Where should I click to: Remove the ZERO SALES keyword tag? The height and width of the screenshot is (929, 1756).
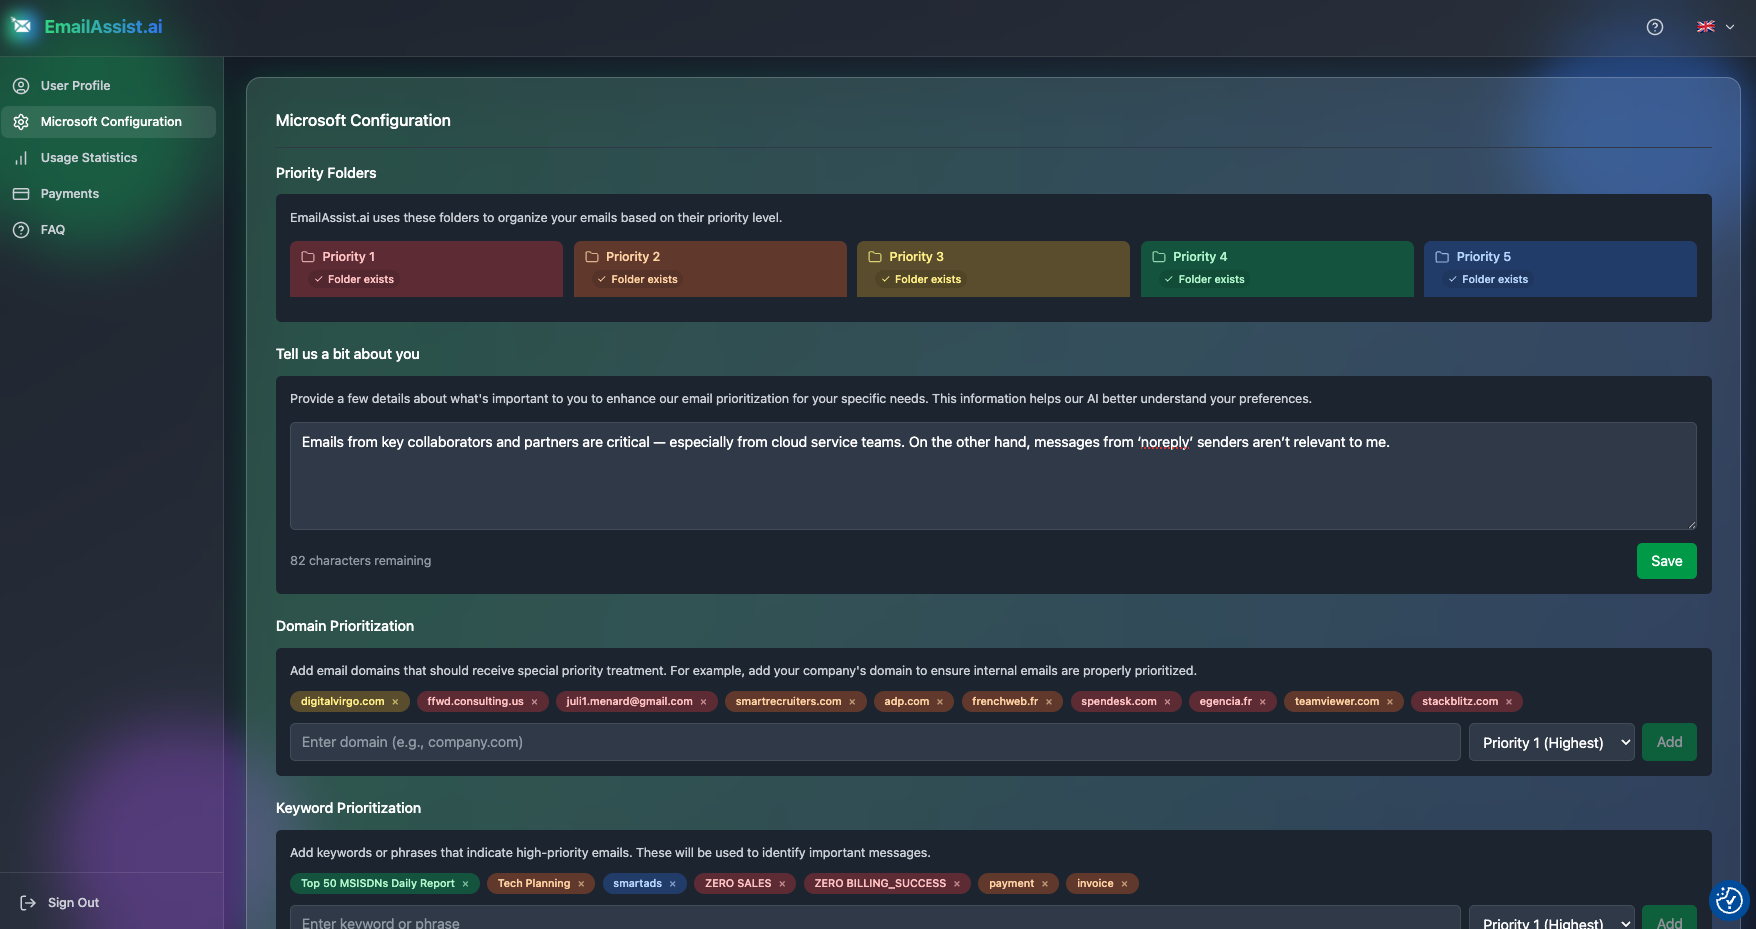click(x=782, y=884)
